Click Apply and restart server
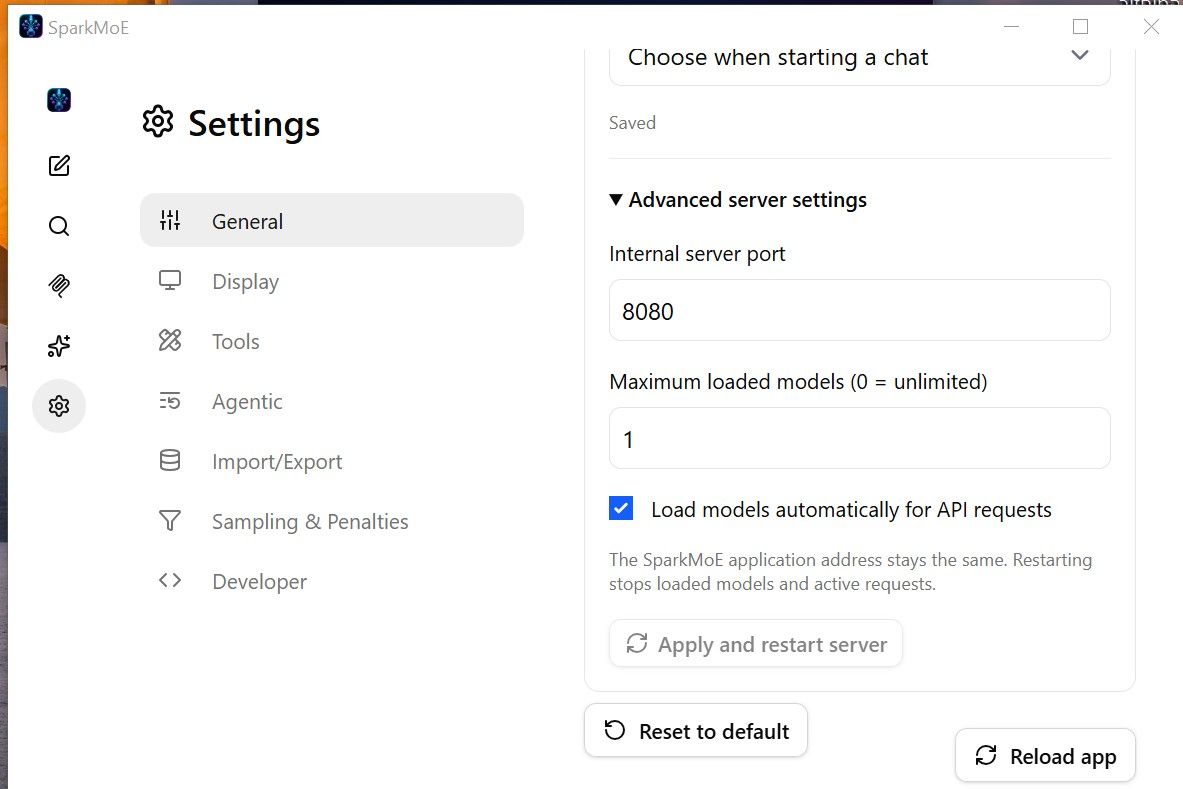 point(756,643)
